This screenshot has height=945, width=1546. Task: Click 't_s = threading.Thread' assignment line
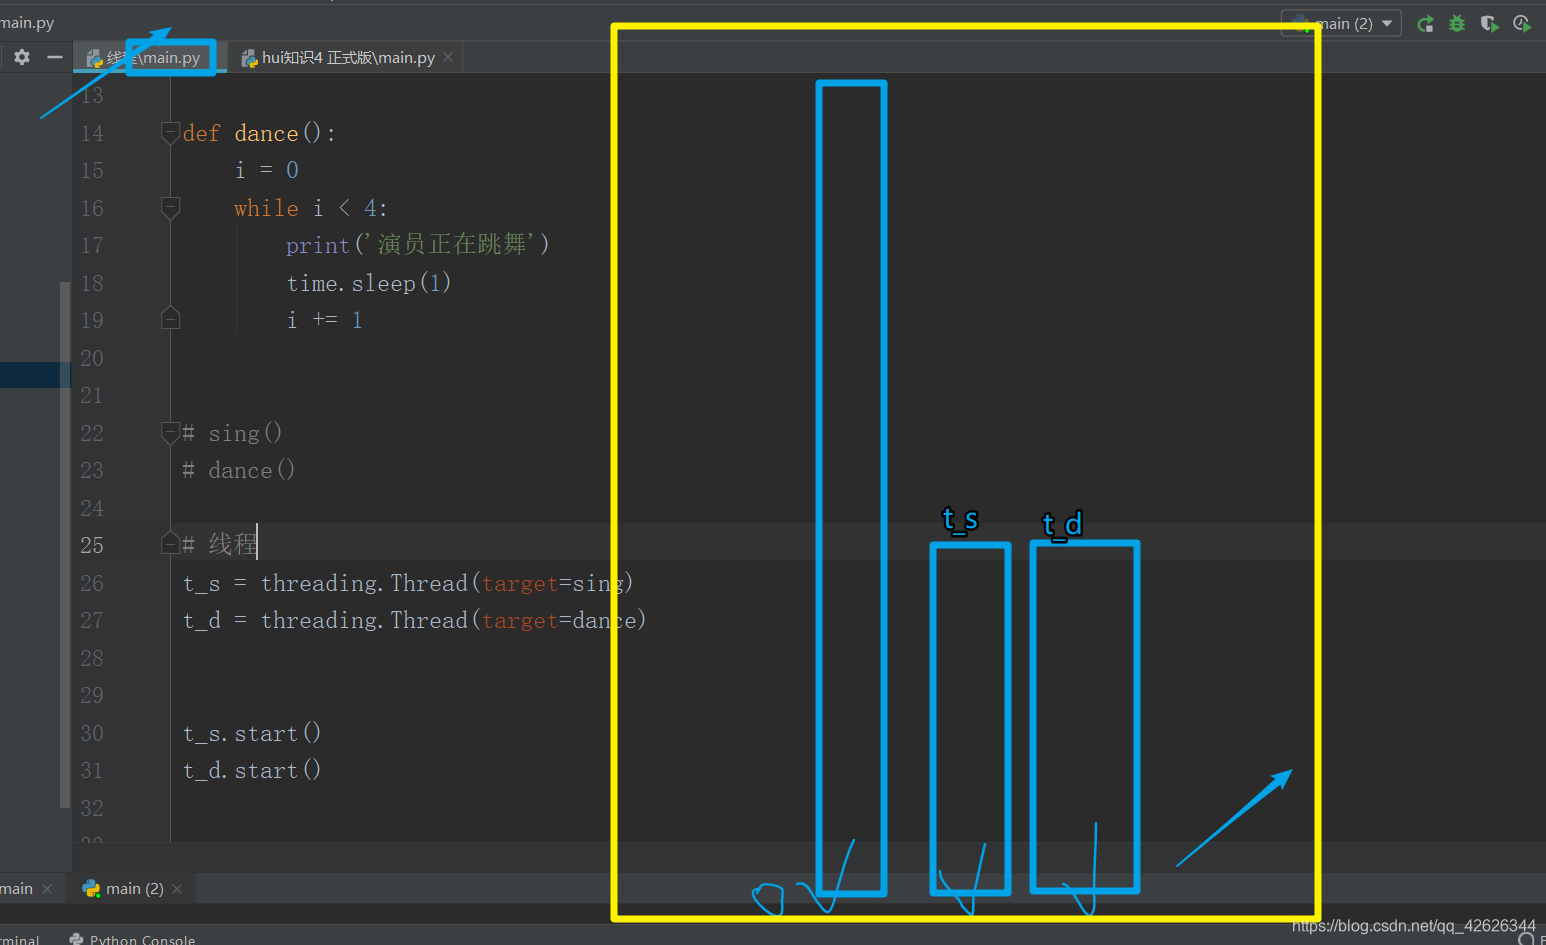click(408, 583)
